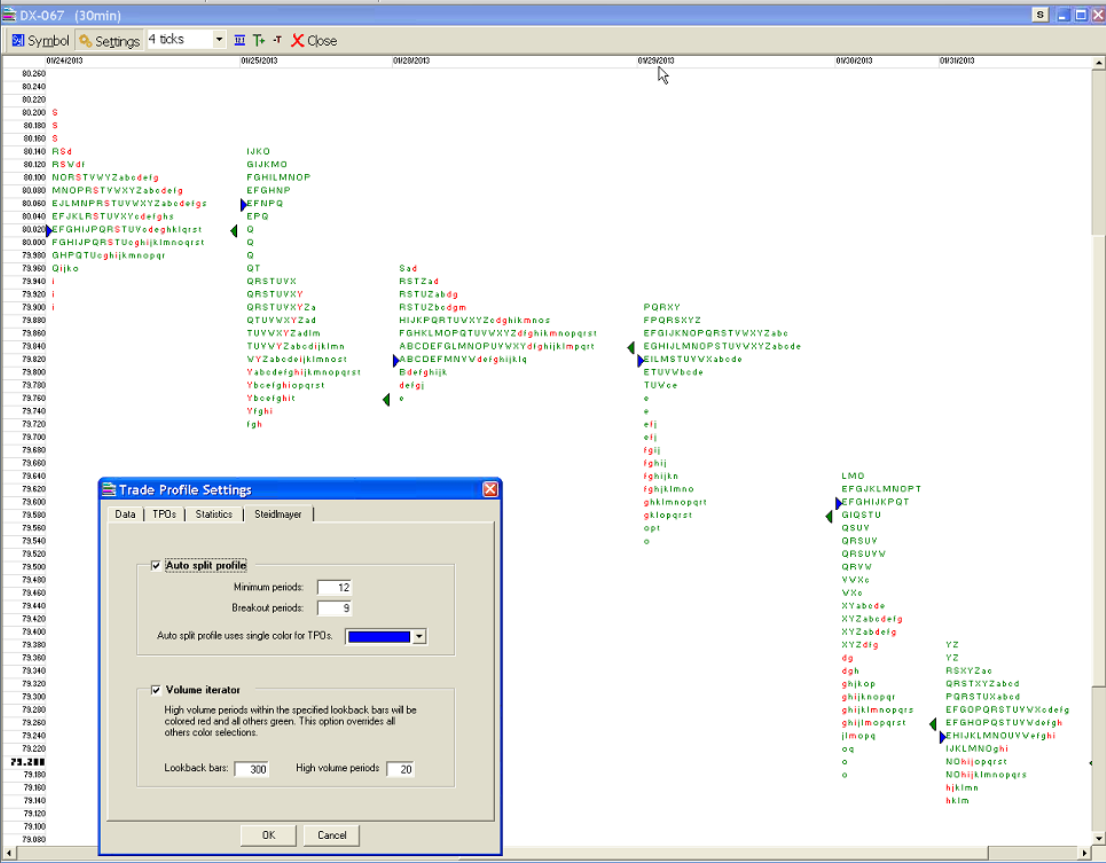Click the blue marker beside EFNPQ row

point(243,204)
